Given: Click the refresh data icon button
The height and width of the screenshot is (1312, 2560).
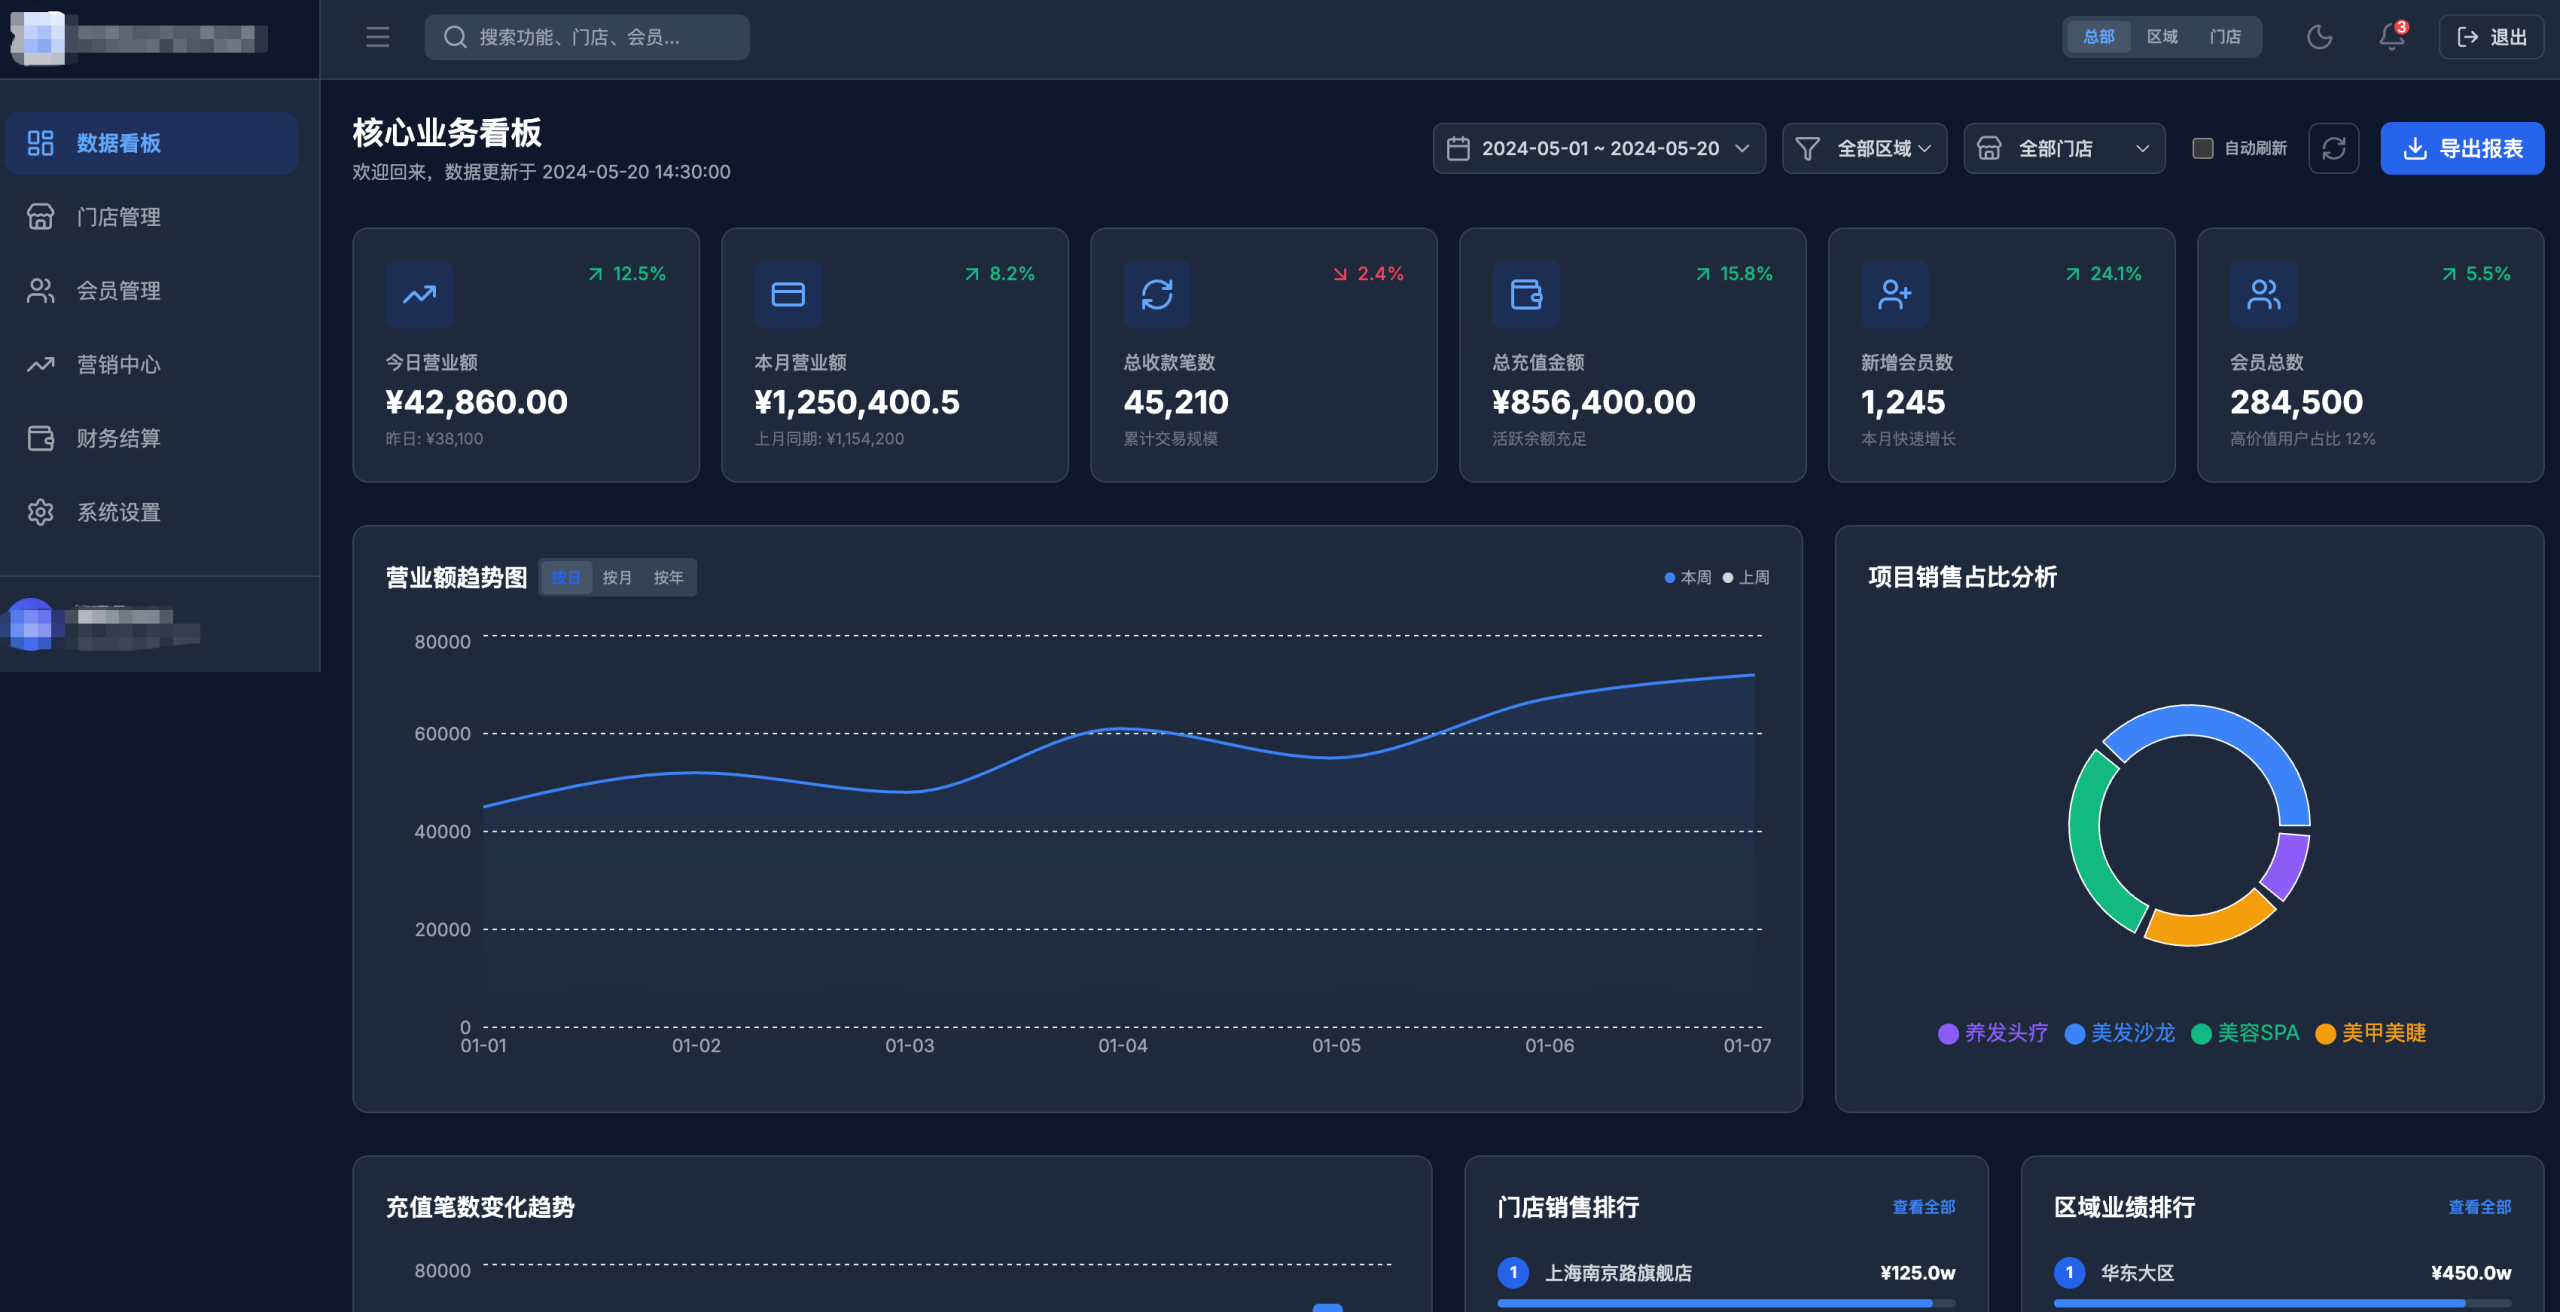Looking at the screenshot, I should tap(2333, 148).
